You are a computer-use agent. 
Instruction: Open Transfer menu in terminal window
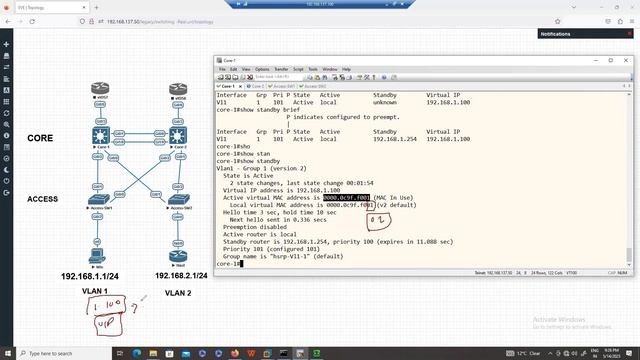[x=281, y=69]
